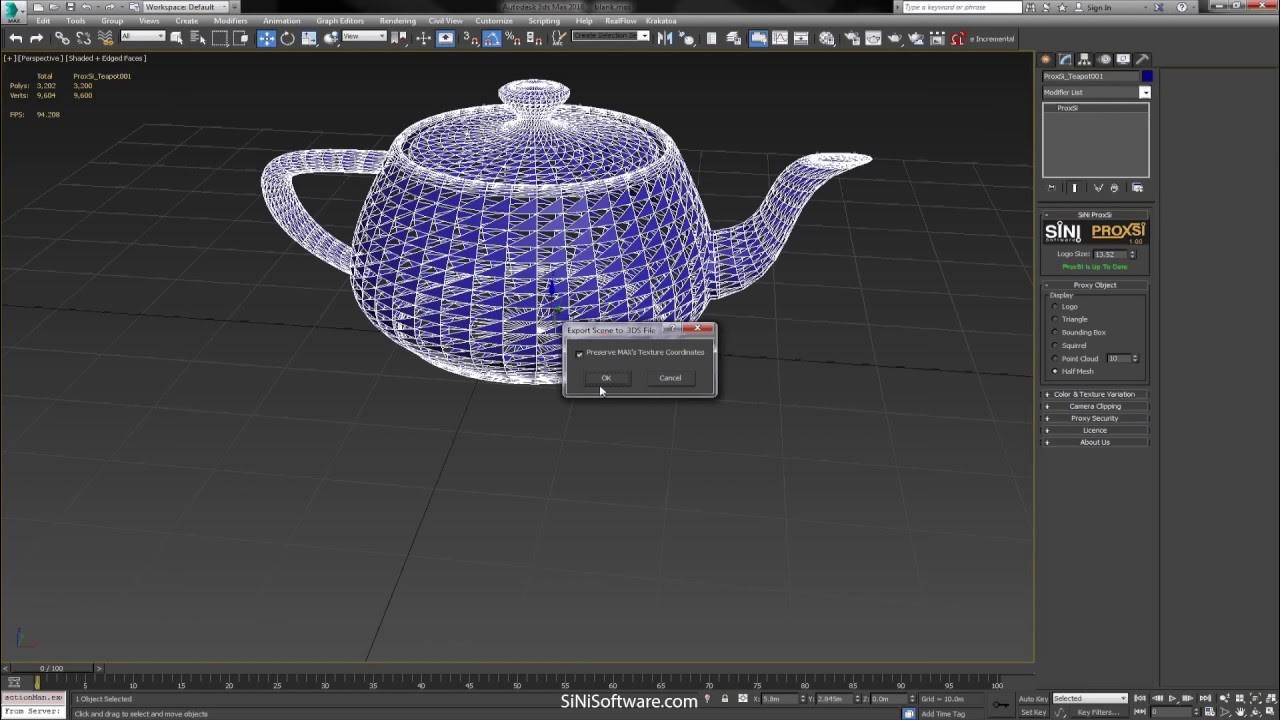Image resolution: width=1280 pixels, height=720 pixels.
Task: Expand the Color & Texture Variation rollout
Action: [1095, 394]
